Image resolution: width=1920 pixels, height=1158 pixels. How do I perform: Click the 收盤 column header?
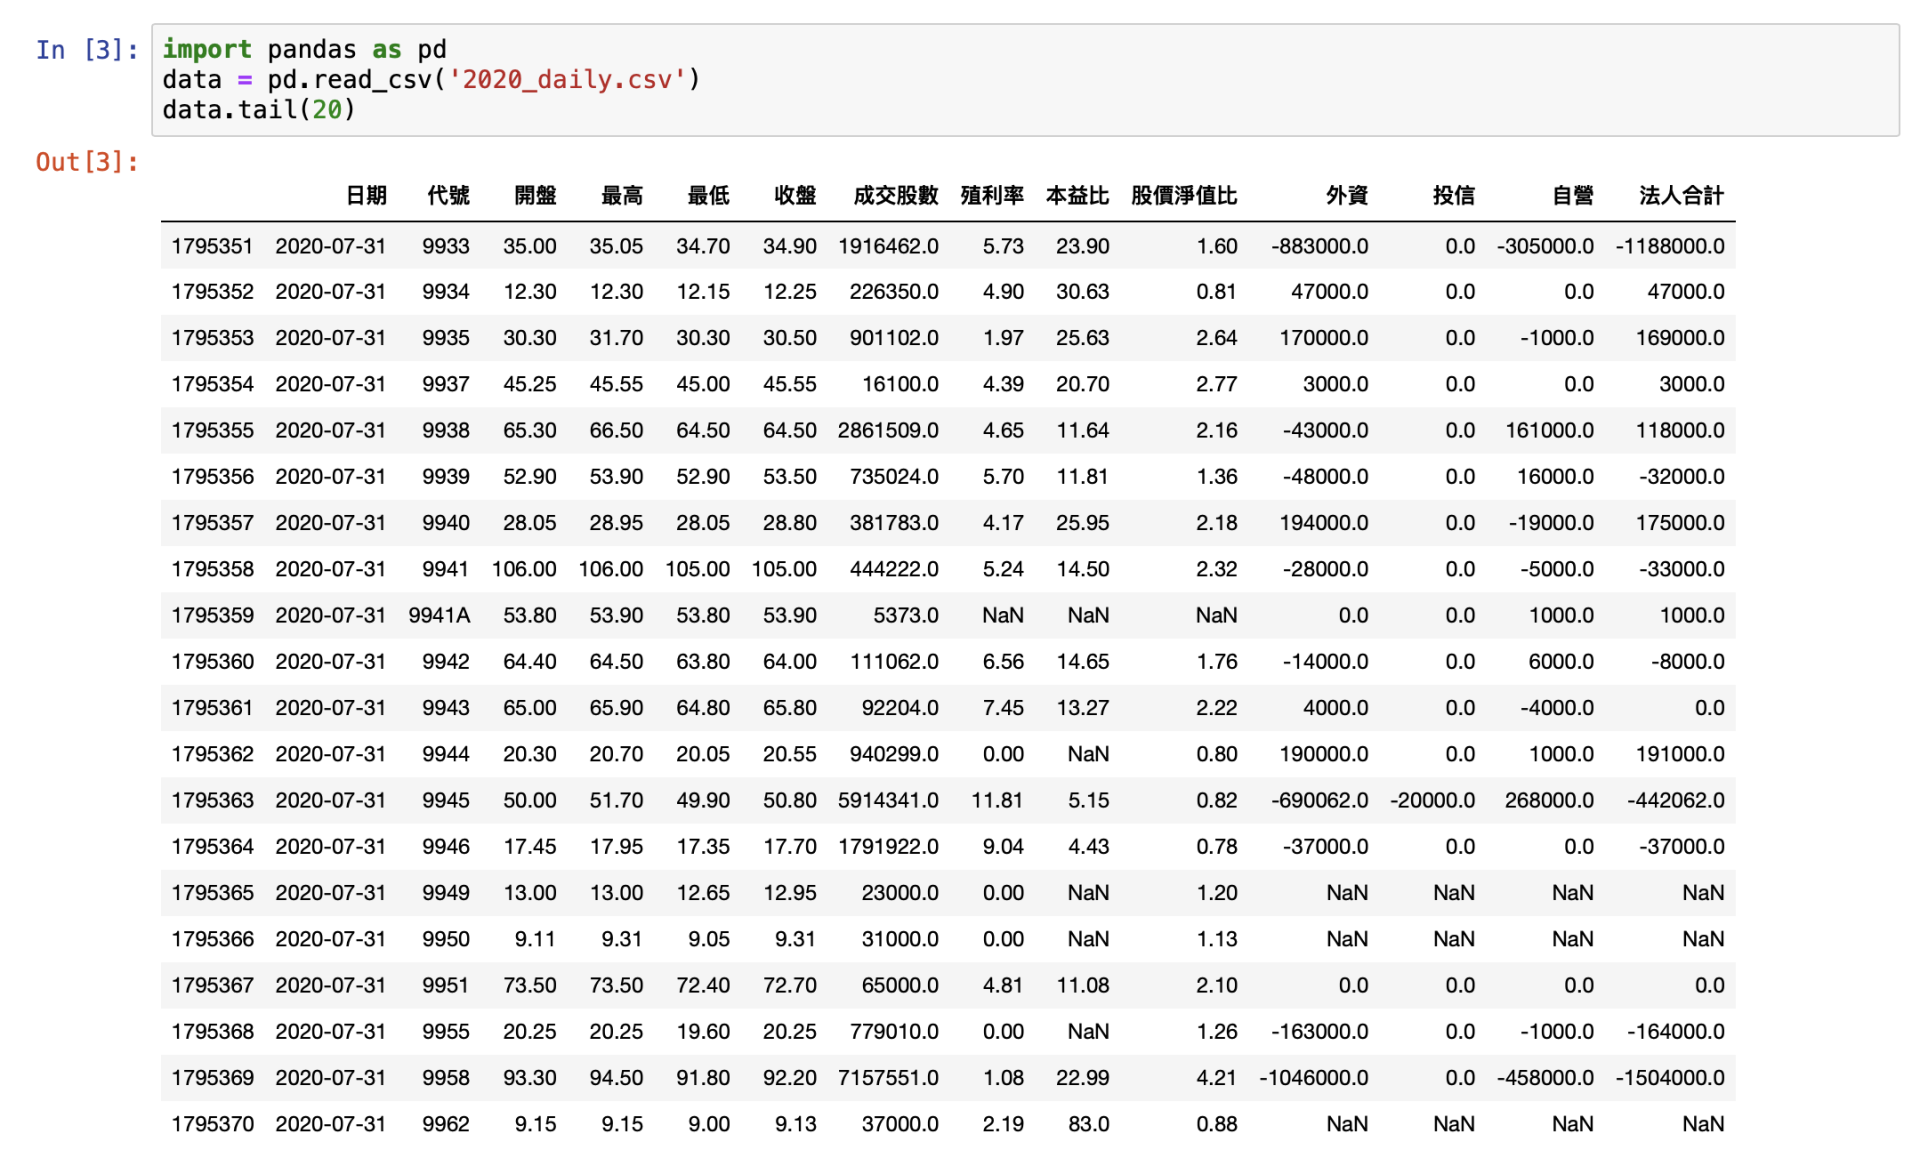pyautogui.click(x=795, y=195)
